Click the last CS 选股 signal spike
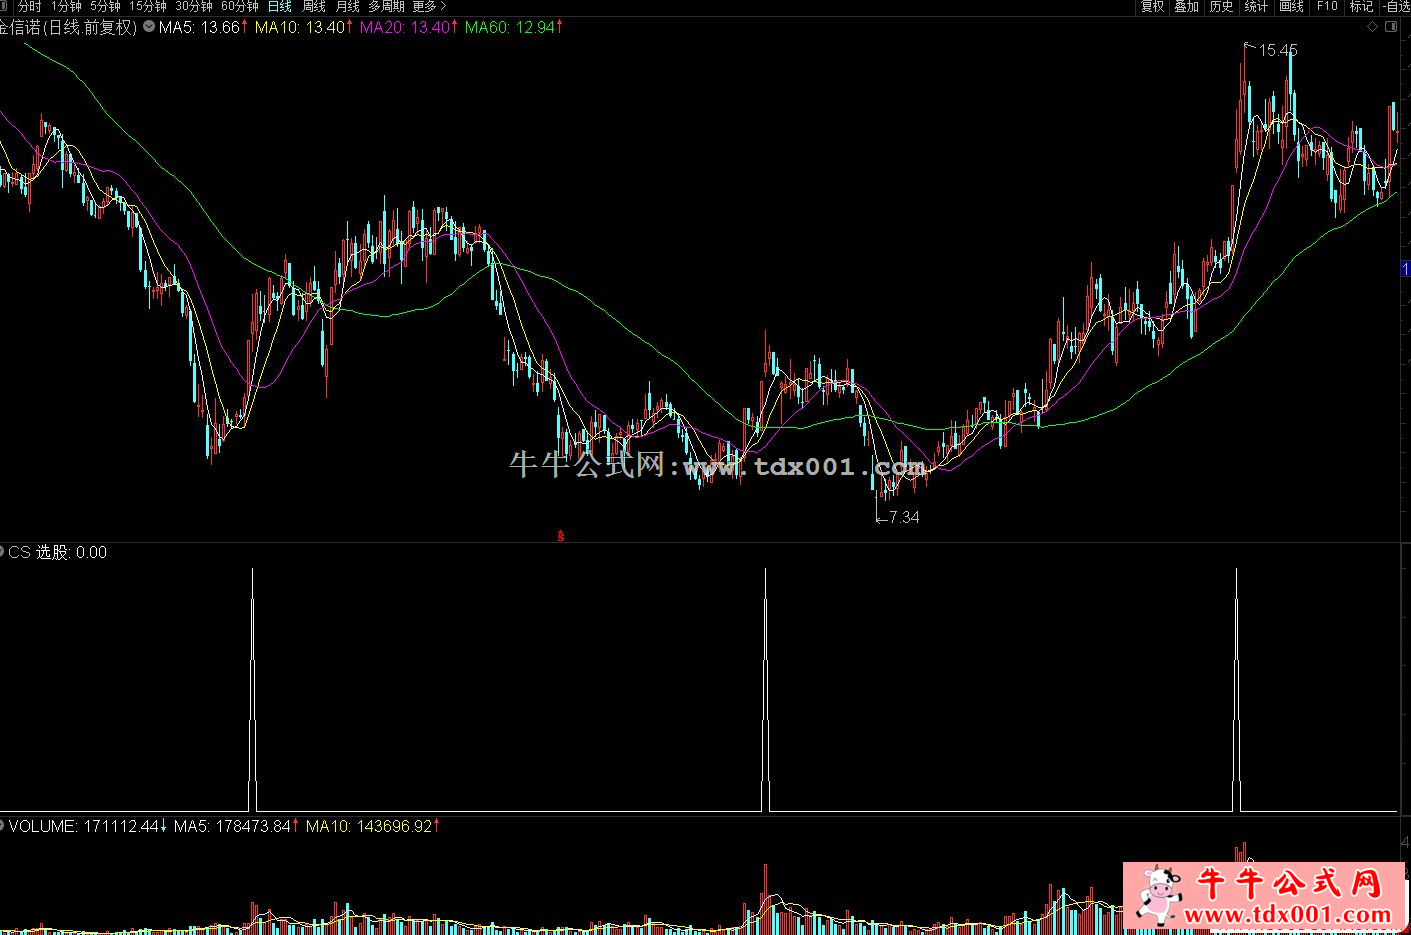Viewport: 1411px width, 935px height. click(x=1237, y=690)
